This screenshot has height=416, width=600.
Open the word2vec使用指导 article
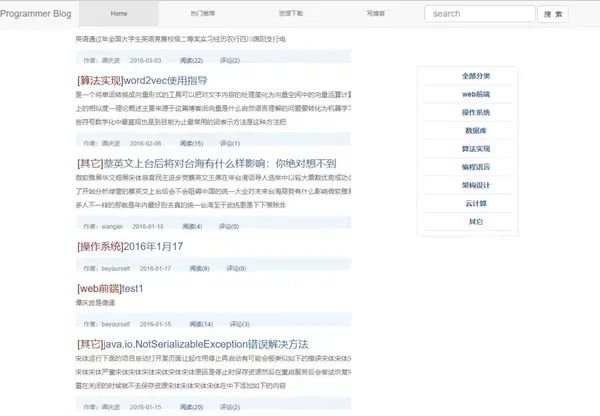point(165,80)
